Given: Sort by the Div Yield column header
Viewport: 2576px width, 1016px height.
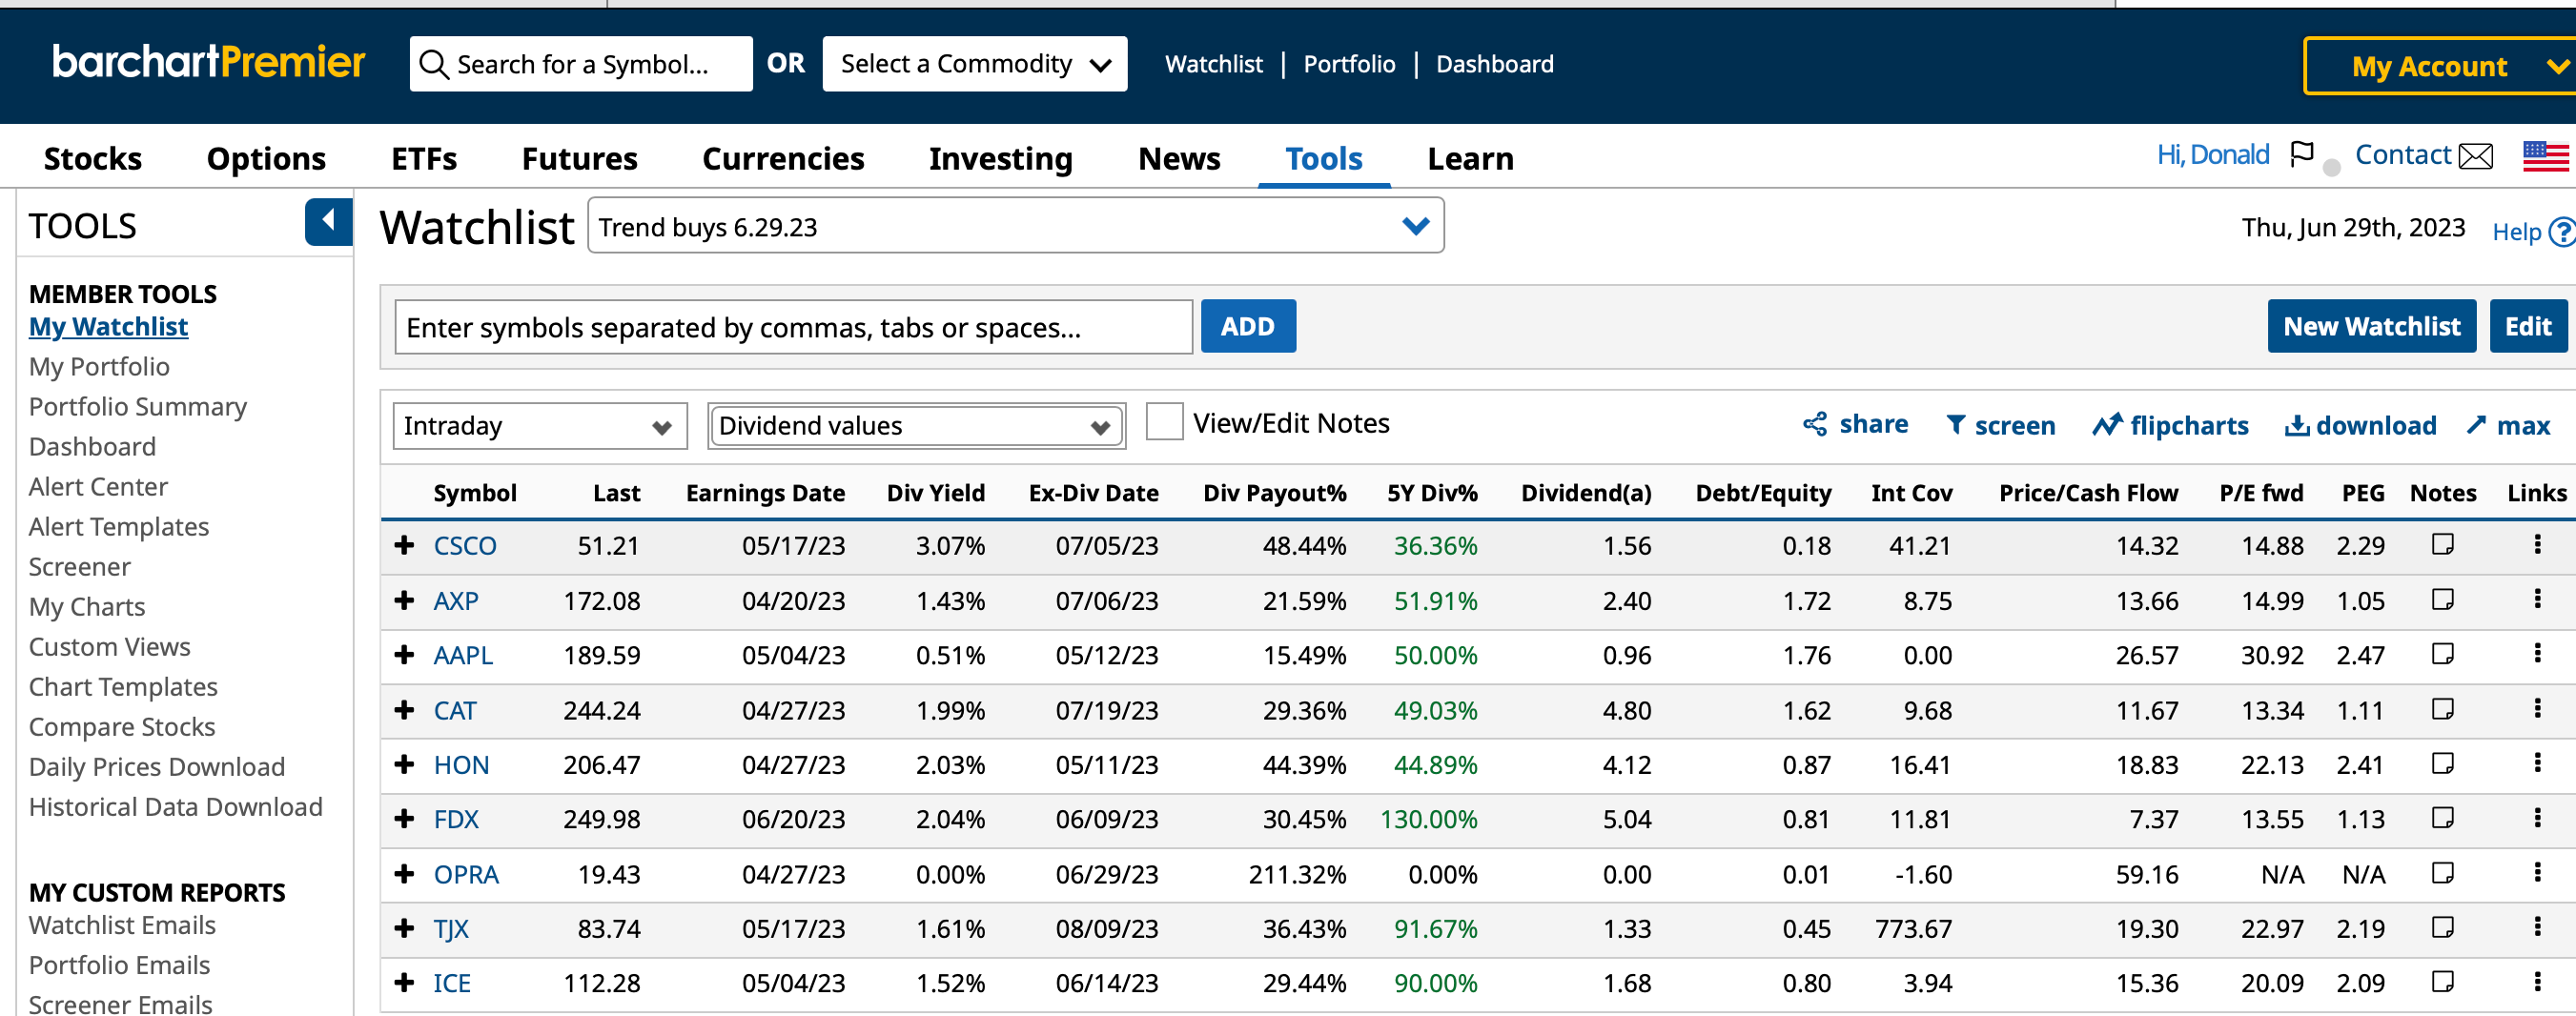Looking at the screenshot, I should (935, 493).
